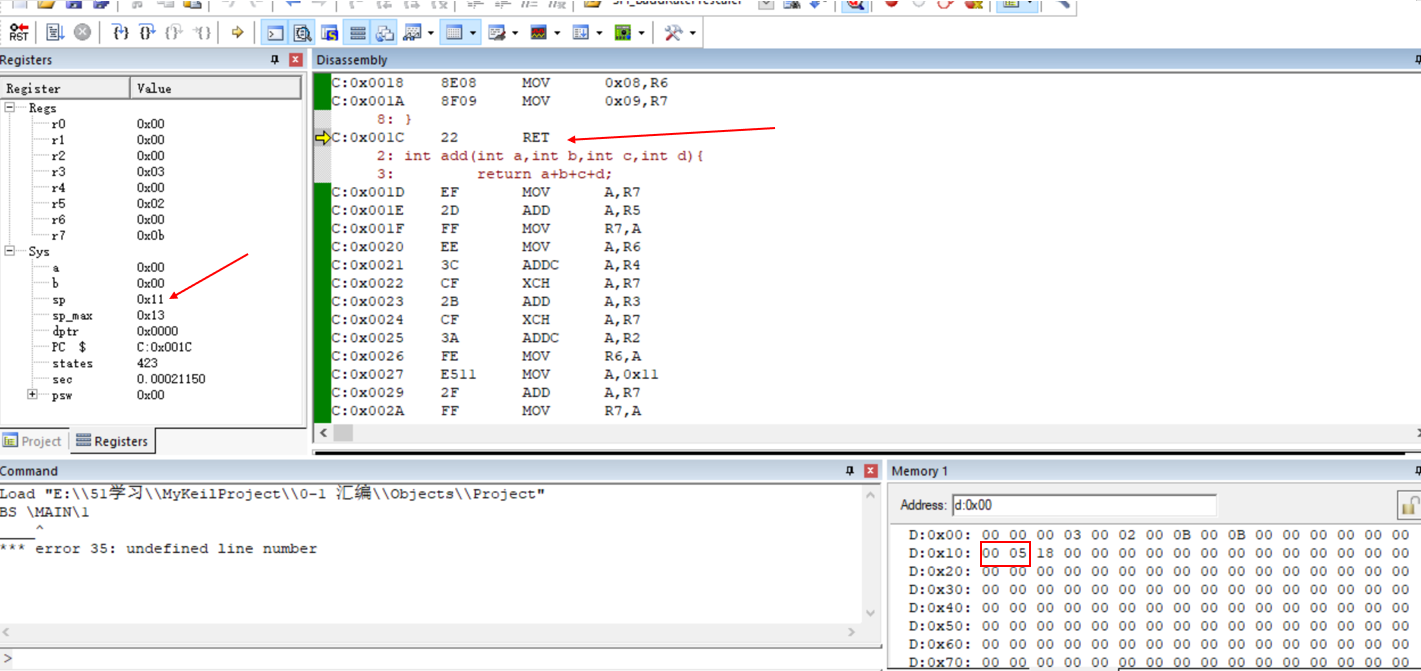Click Disassembly horizontal scrollbar left arrow
This screenshot has width=1421, height=671.
pos(322,433)
